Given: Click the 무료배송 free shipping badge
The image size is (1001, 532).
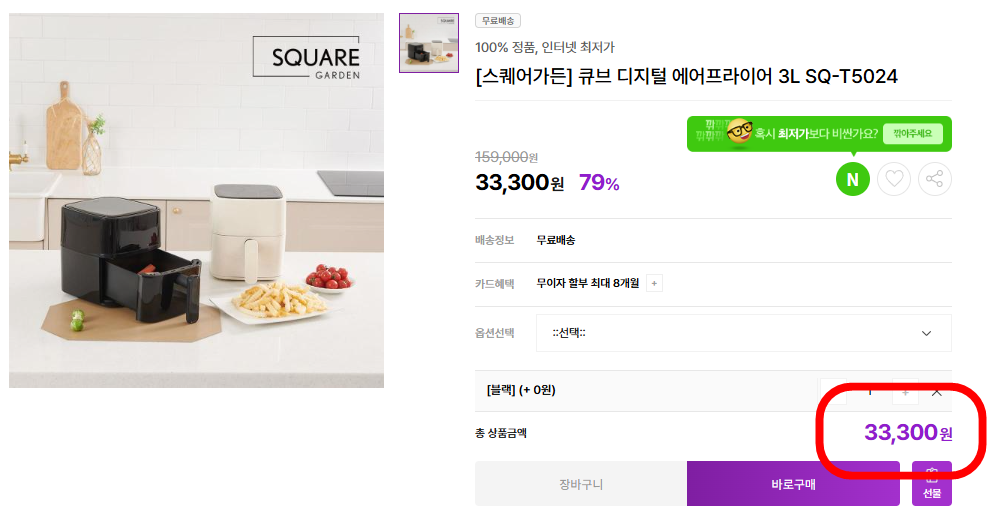Looking at the screenshot, I should (498, 20).
